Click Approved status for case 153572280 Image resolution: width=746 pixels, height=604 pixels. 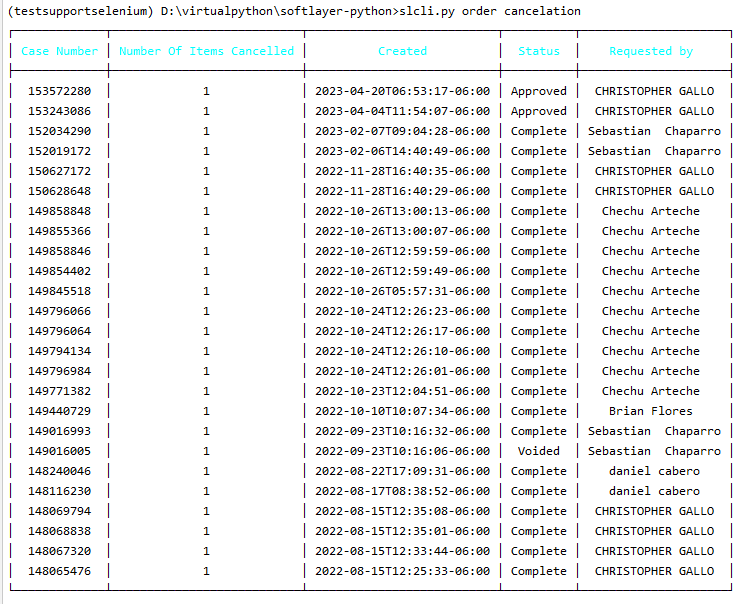[x=539, y=91]
